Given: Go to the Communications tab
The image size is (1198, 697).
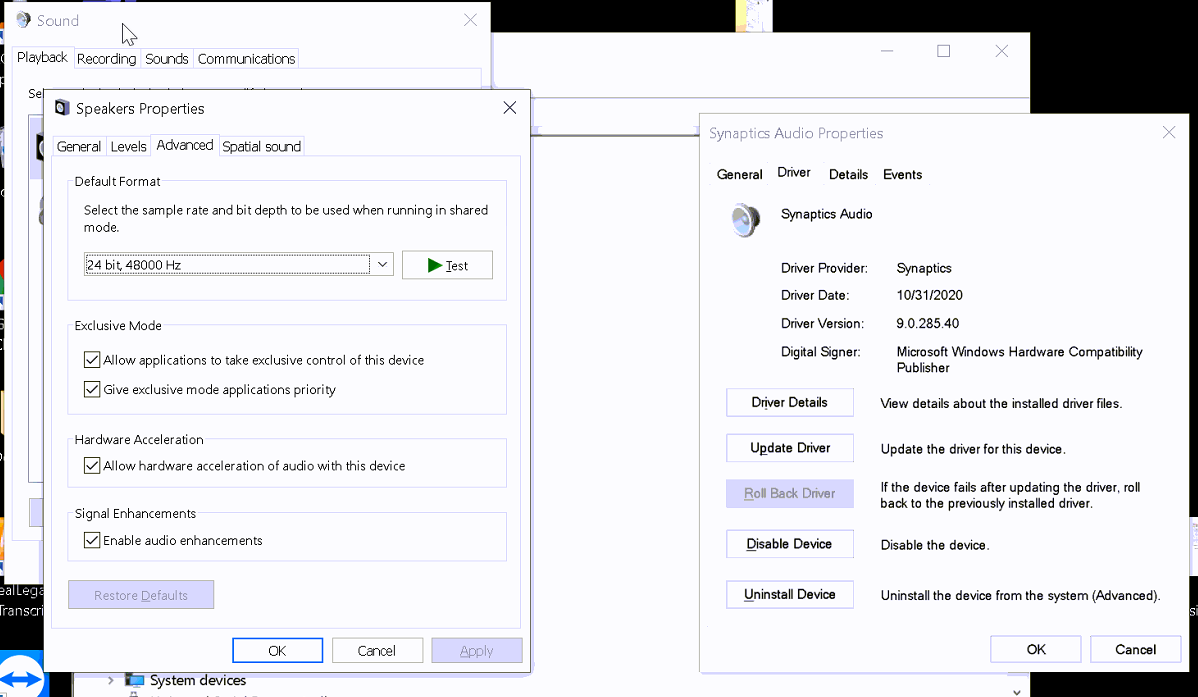Looking at the screenshot, I should click(246, 59).
